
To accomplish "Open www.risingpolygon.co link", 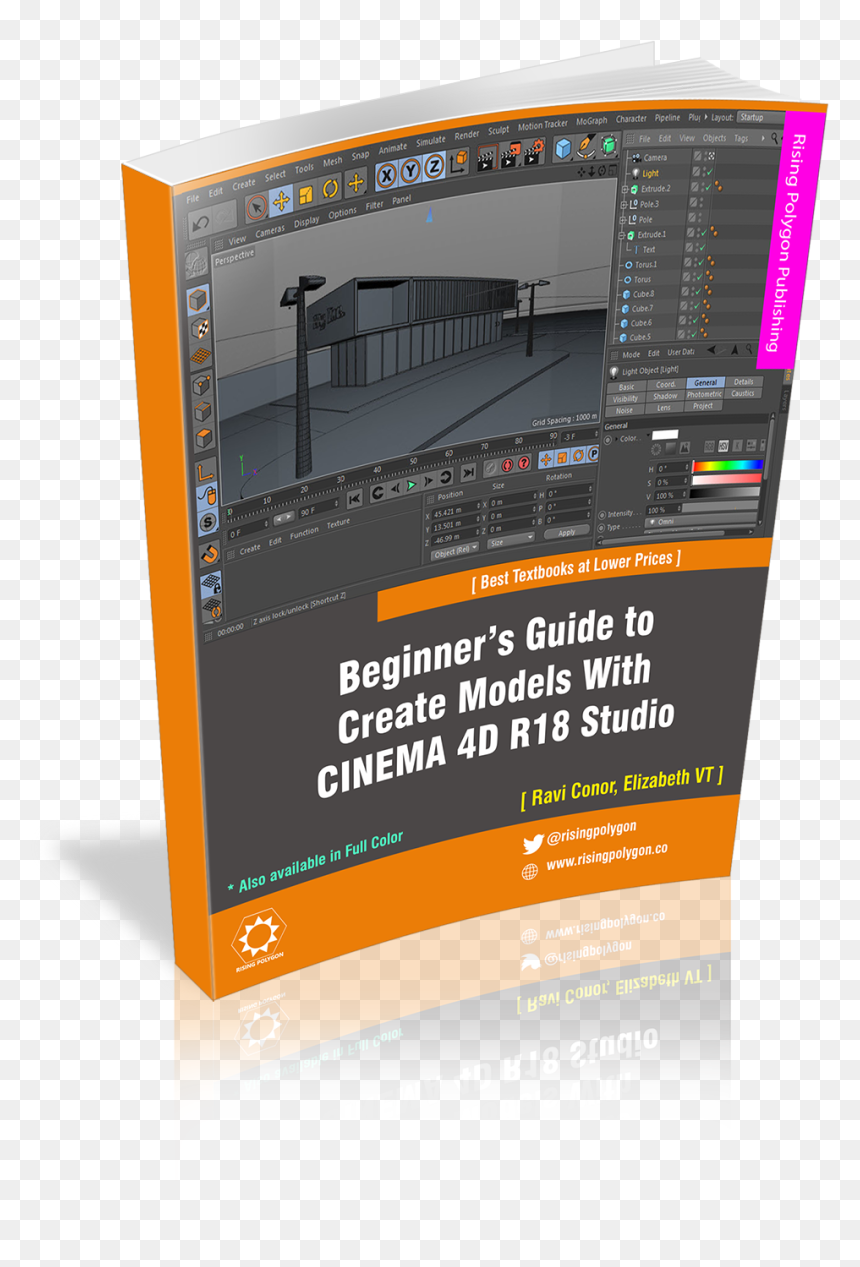I will click(x=607, y=858).
